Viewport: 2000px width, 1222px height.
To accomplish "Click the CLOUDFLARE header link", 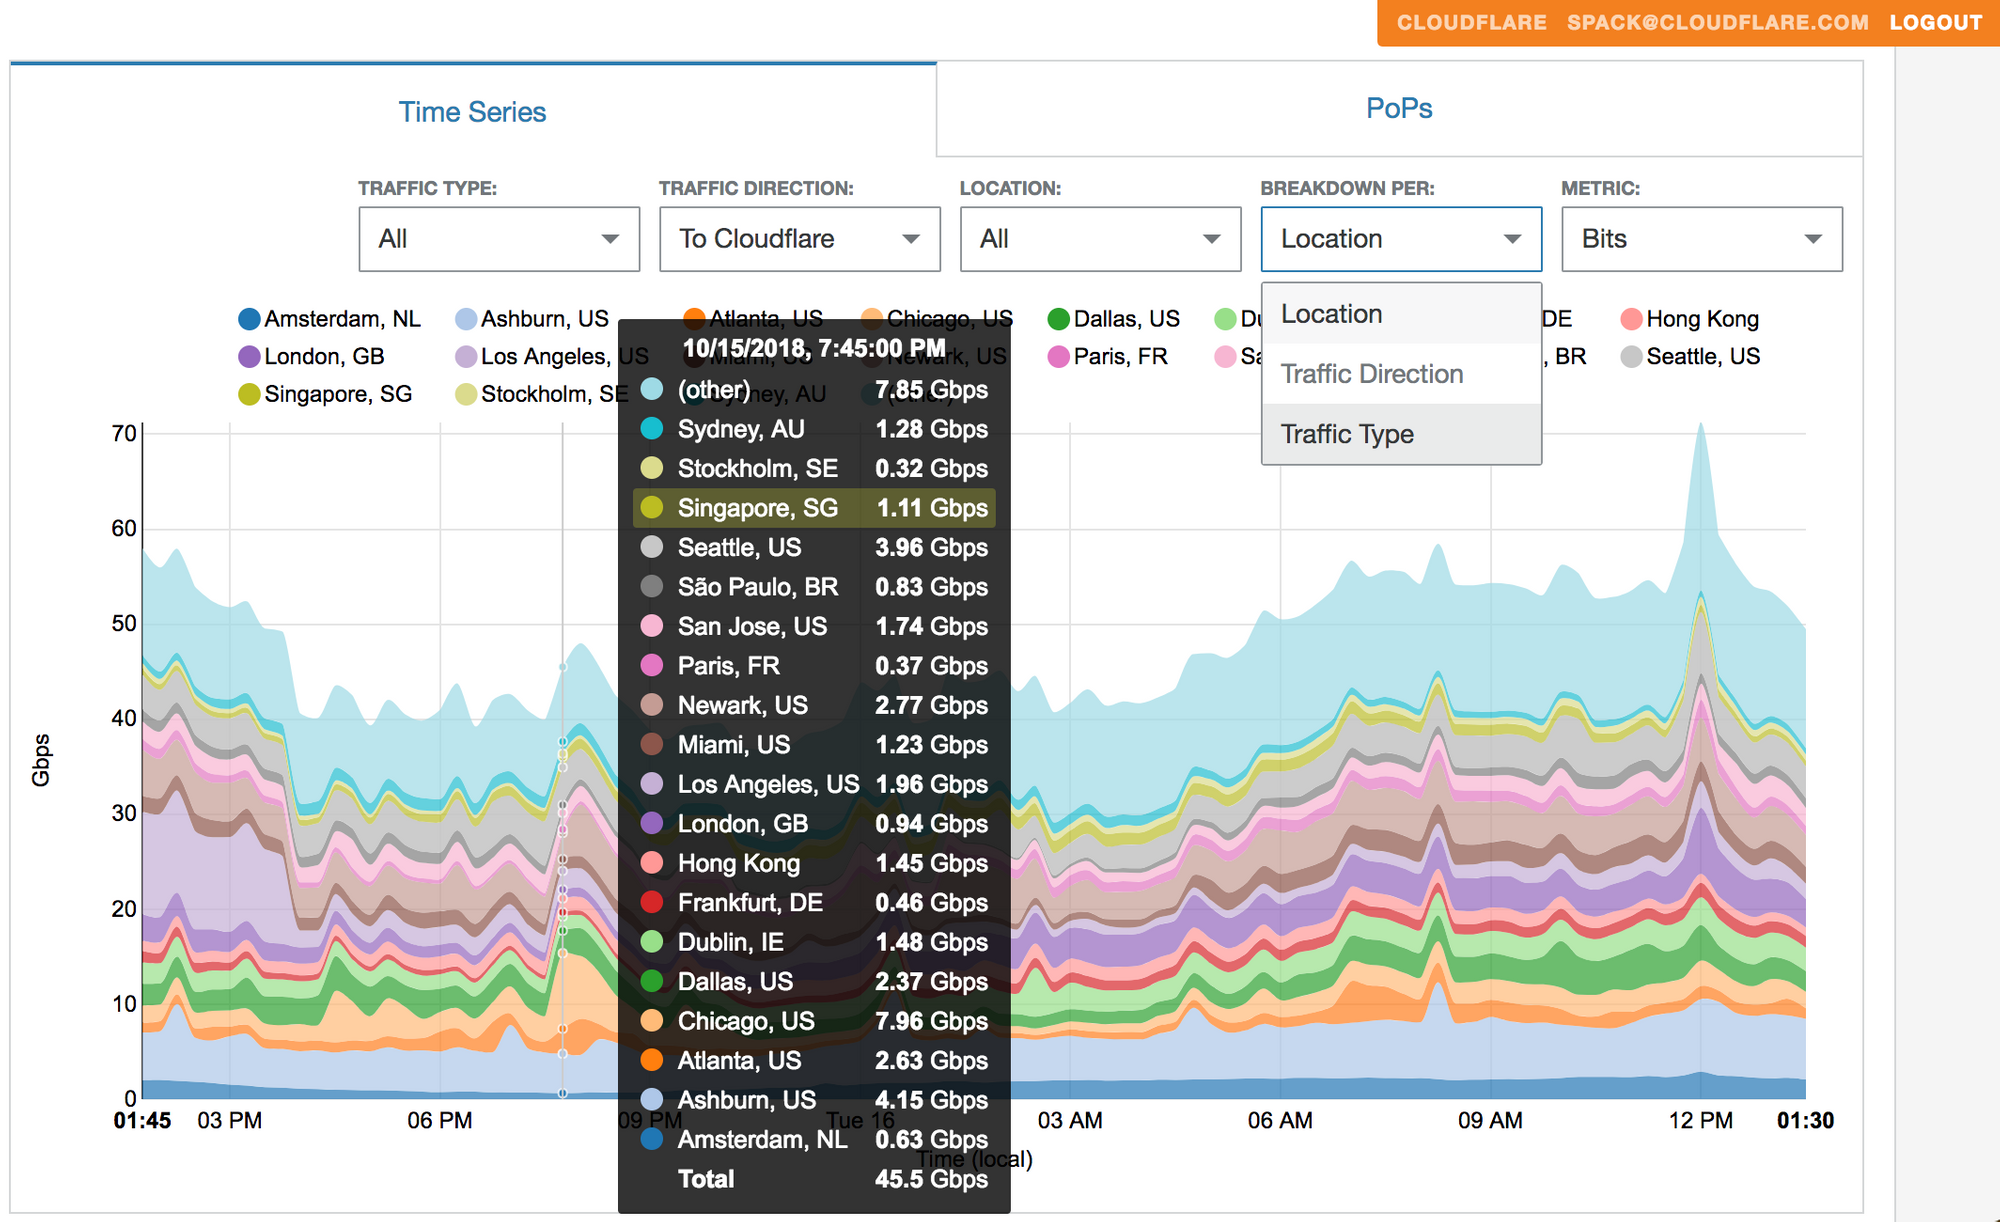I will pos(1471,22).
